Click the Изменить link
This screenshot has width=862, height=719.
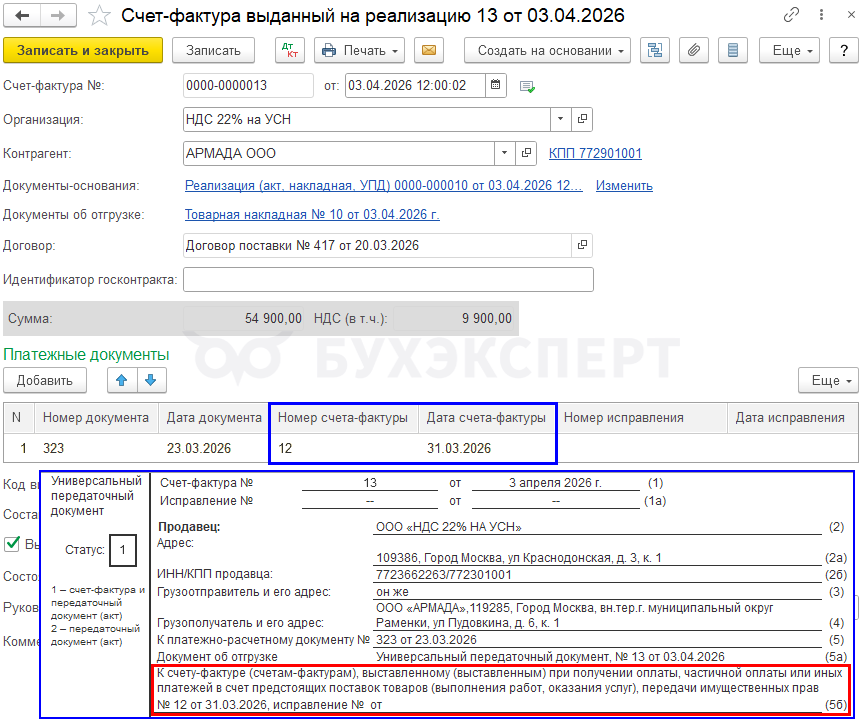click(624, 186)
